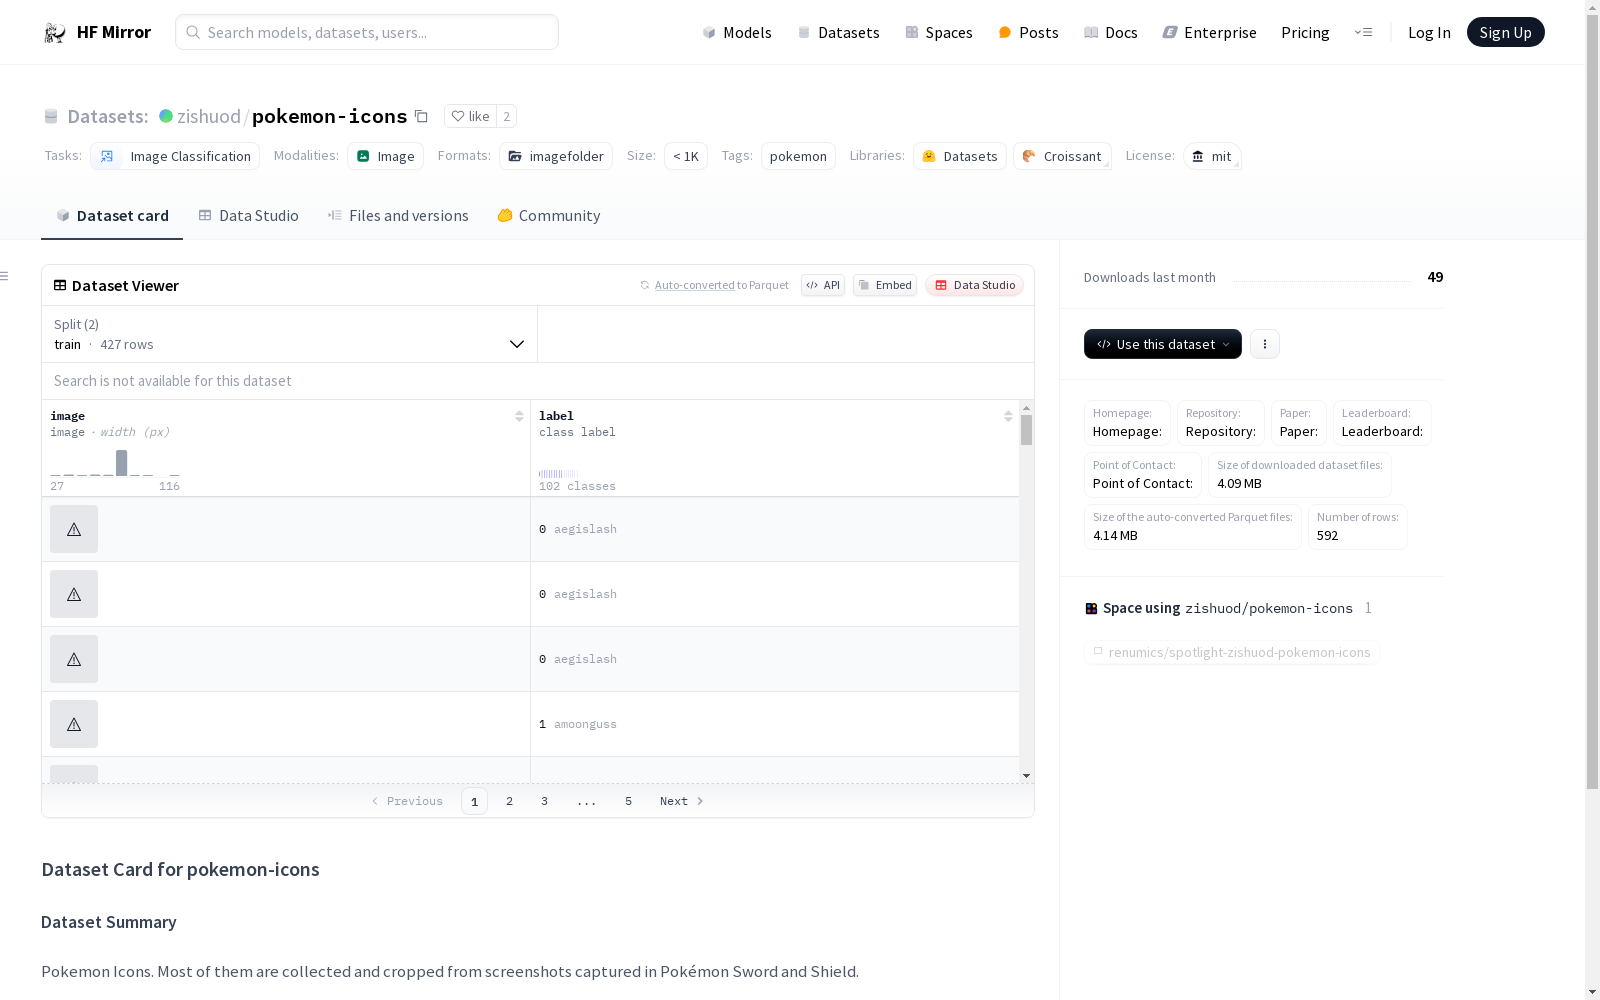Image resolution: width=1600 pixels, height=1000 pixels.
Task: Click the warning thumbnail in the amoonguss row
Action: pos(74,724)
